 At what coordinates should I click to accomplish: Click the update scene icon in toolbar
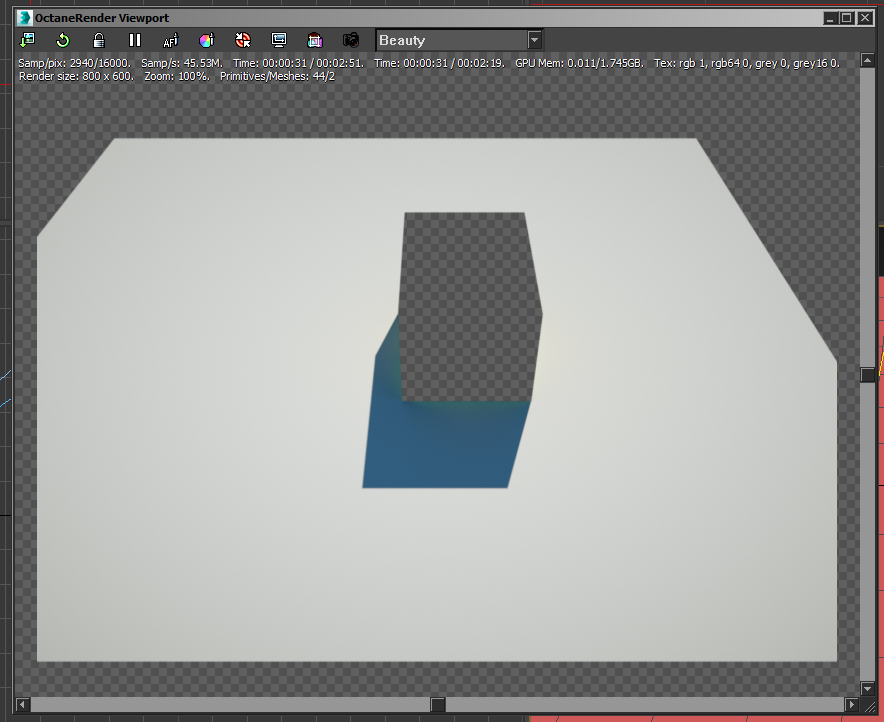(27, 40)
